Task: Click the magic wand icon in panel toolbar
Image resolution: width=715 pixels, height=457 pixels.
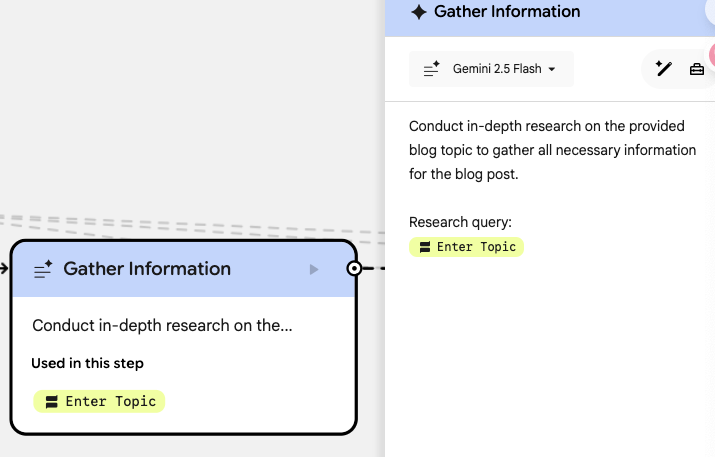Action: click(663, 69)
